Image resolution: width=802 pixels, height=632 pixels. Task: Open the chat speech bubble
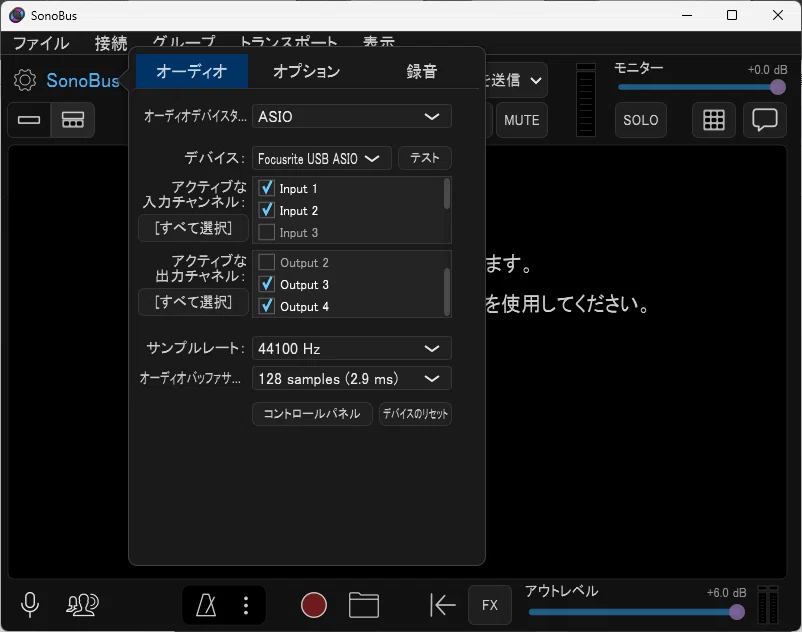point(765,120)
